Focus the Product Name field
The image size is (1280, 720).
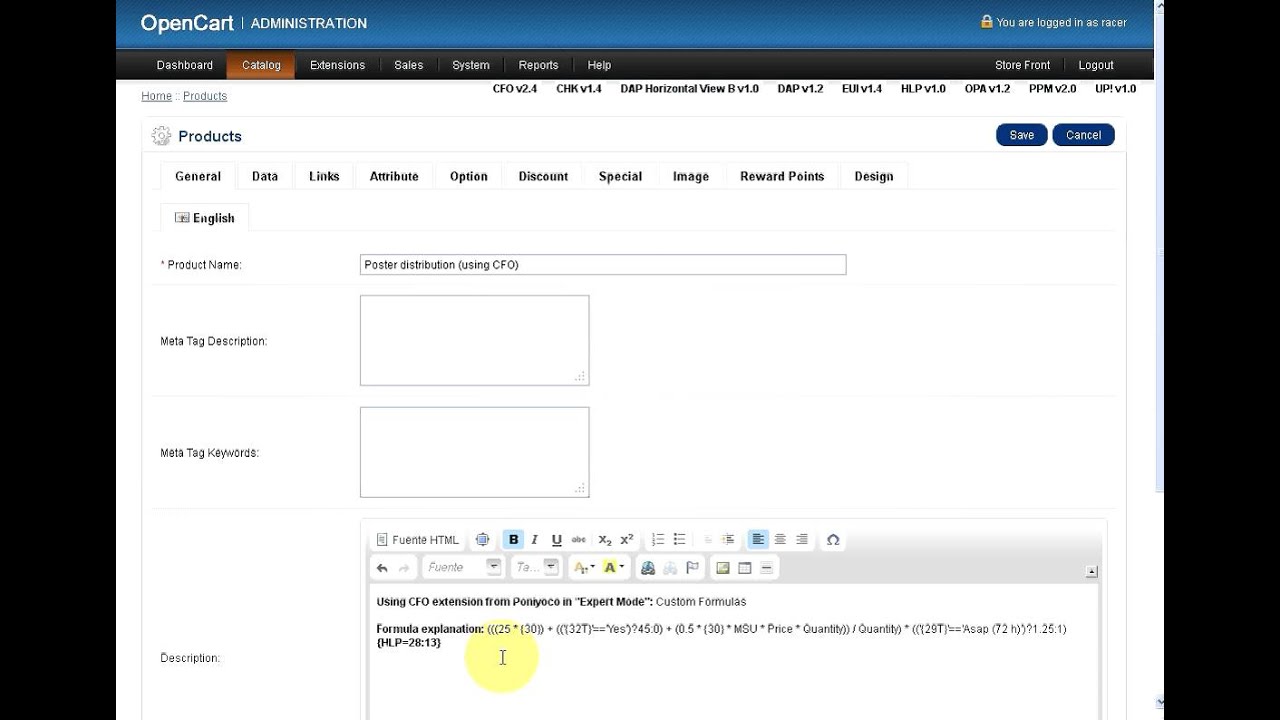(603, 265)
